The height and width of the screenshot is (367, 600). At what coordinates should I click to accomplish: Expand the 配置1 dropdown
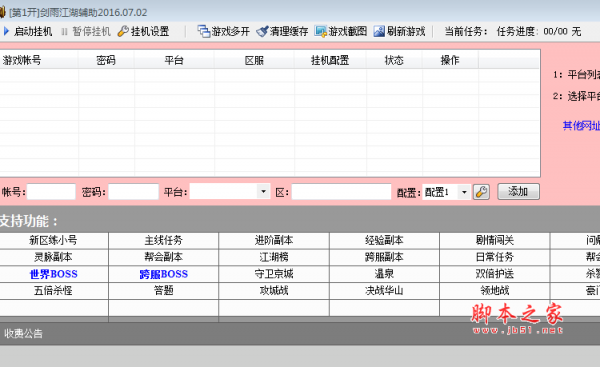[464, 192]
